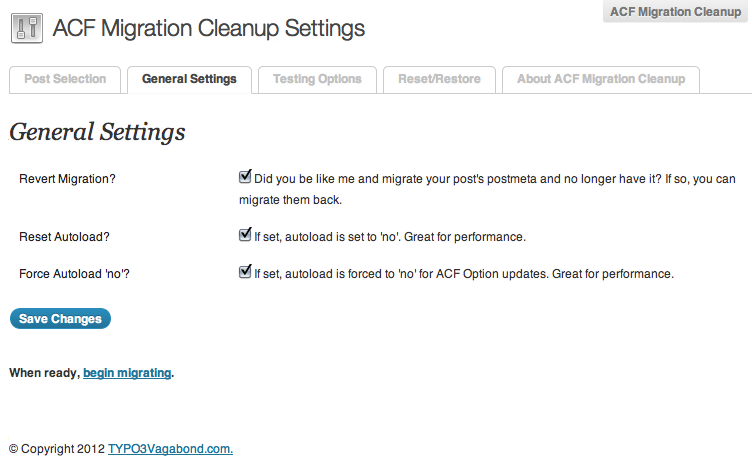Disable the Force Autoload 'no' checkbox
This screenshot has width=752, height=464.
click(245, 272)
